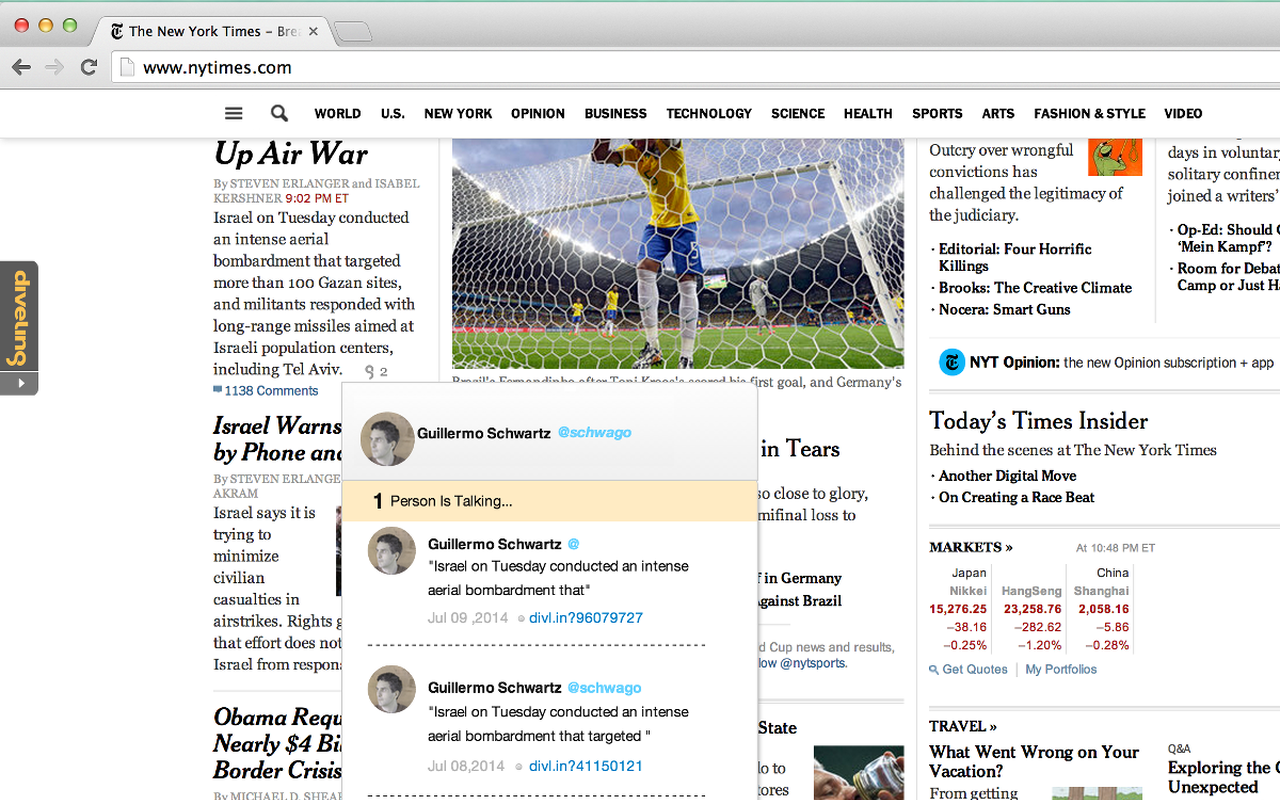
Task: Open the SCIENCE section
Action: click(x=798, y=114)
